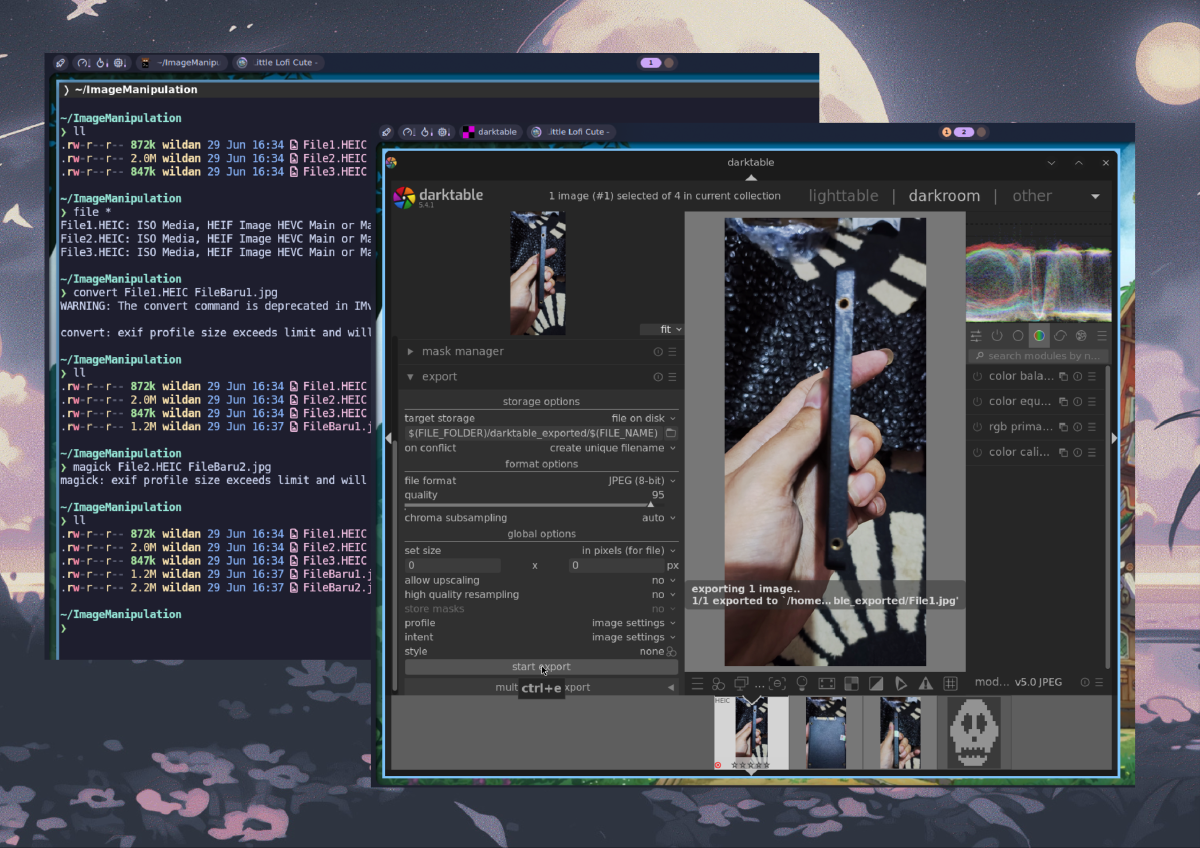
Task: Reset the color equalizer module parameters
Action: (1078, 402)
